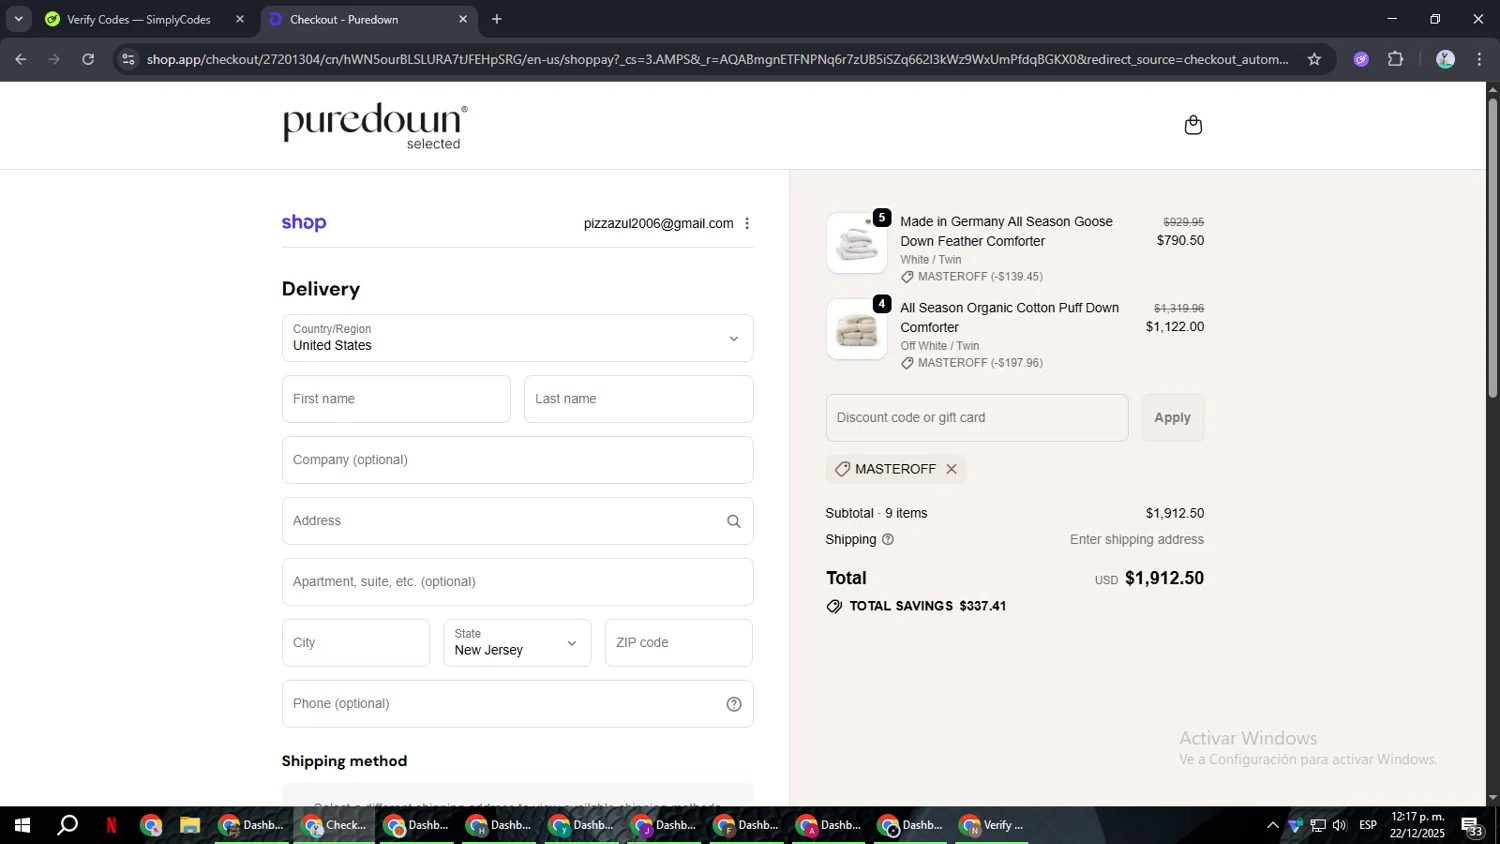This screenshot has width=1500, height=844.
Task: Open the Windows notification center
Action: coord(1472,826)
